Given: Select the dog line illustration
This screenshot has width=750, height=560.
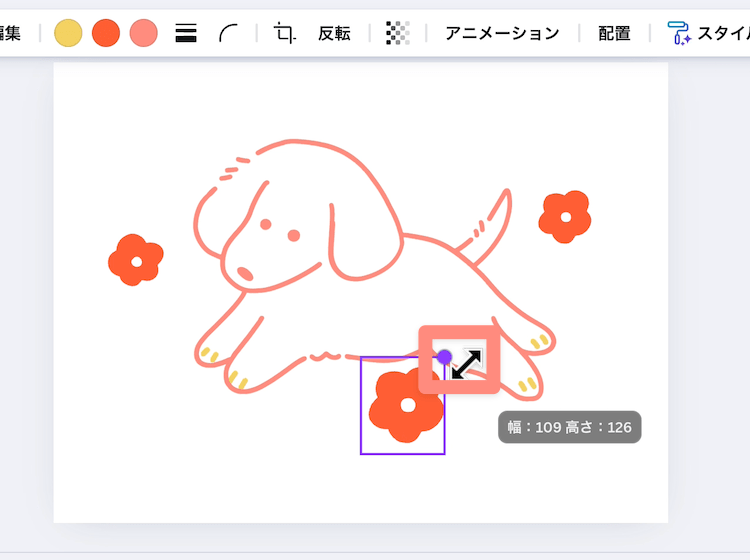Looking at the screenshot, I should tap(375, 270).
